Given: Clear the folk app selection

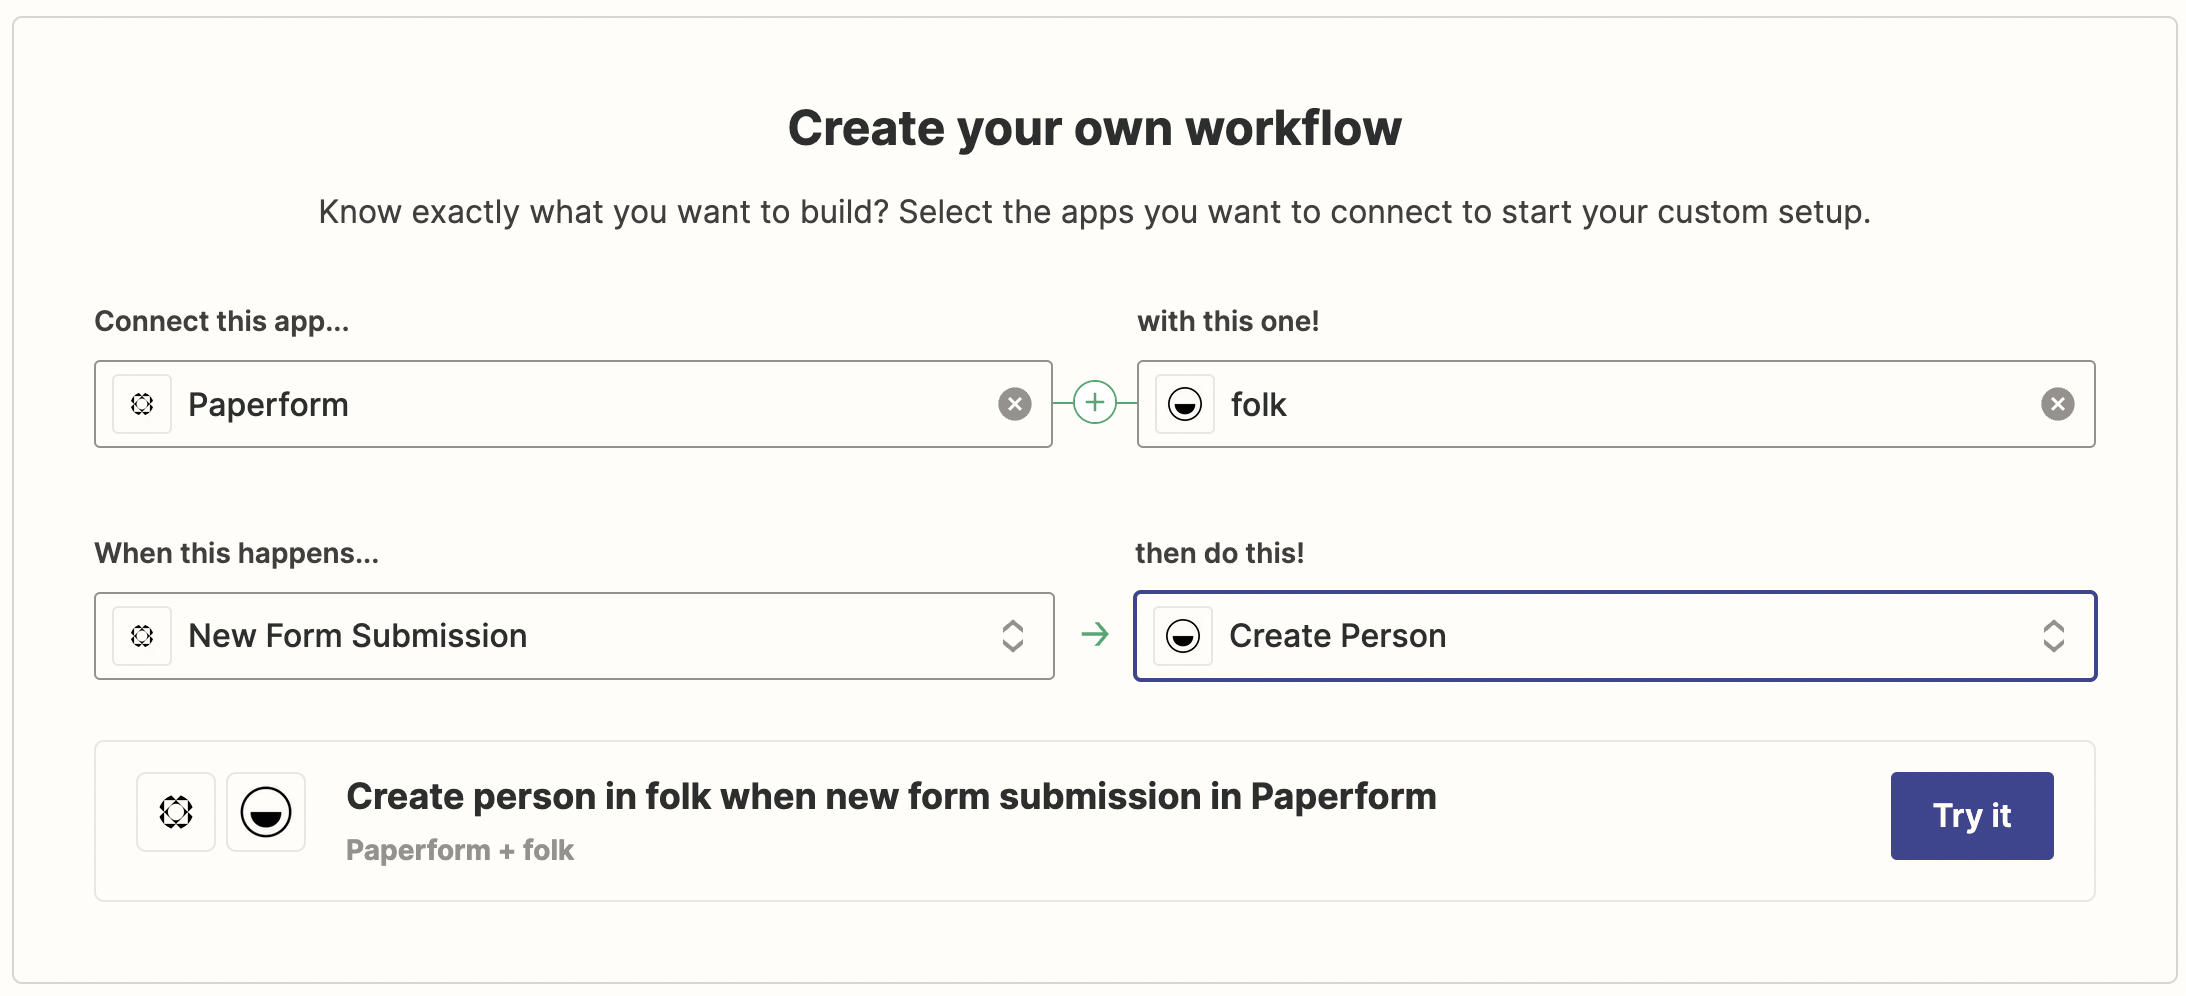Looking at the screenshot, I should 2057,404.
